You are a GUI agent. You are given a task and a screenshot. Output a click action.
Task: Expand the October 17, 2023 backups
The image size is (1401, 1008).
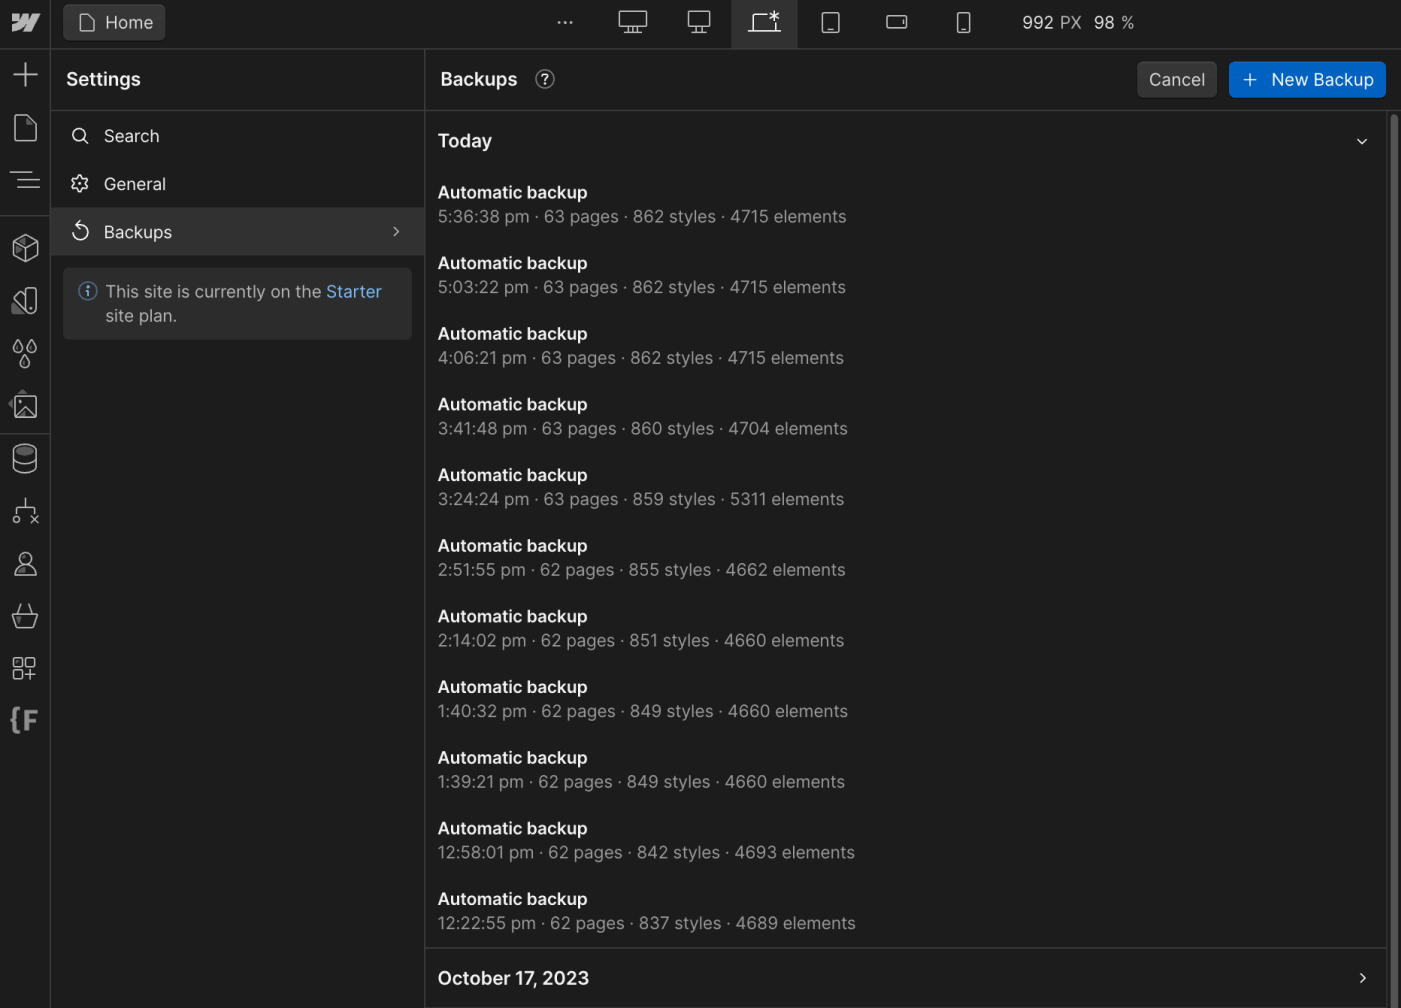1361,978
